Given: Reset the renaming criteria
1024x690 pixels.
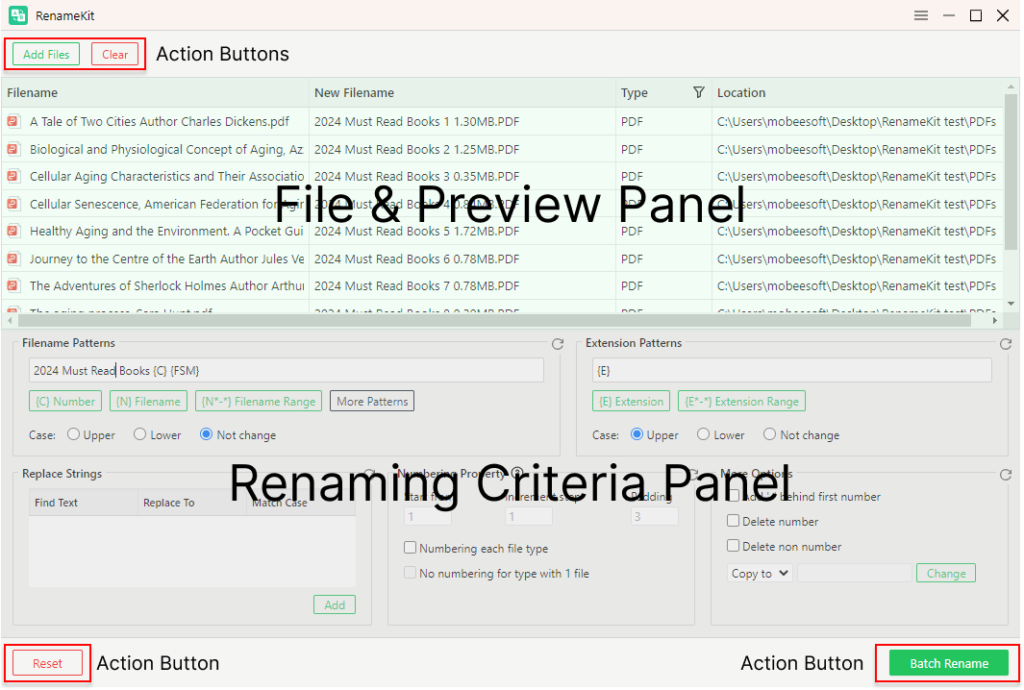Looking at the screenshot, I should (47, 663).
